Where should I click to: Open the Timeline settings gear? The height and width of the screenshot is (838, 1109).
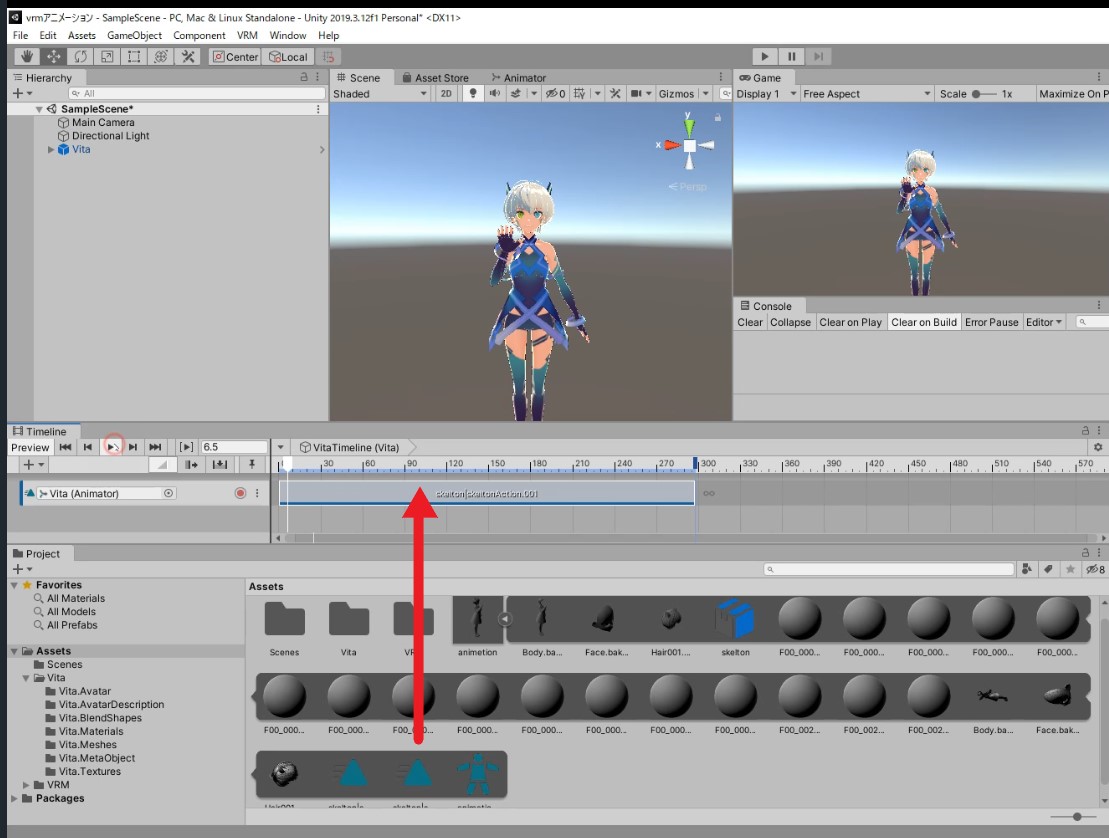click(1098, 447)
